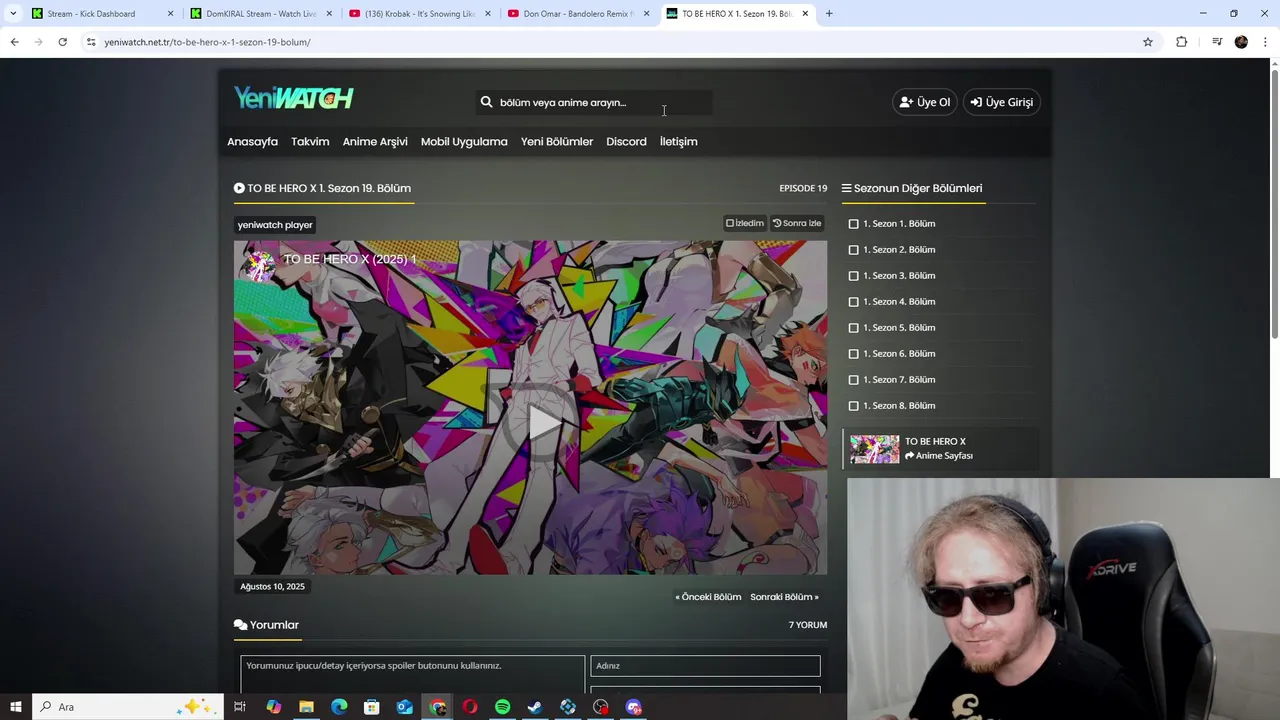This screenshot has height=720, width=1280.
Task: Click the search magnifier icon
Action: [487, 102]
